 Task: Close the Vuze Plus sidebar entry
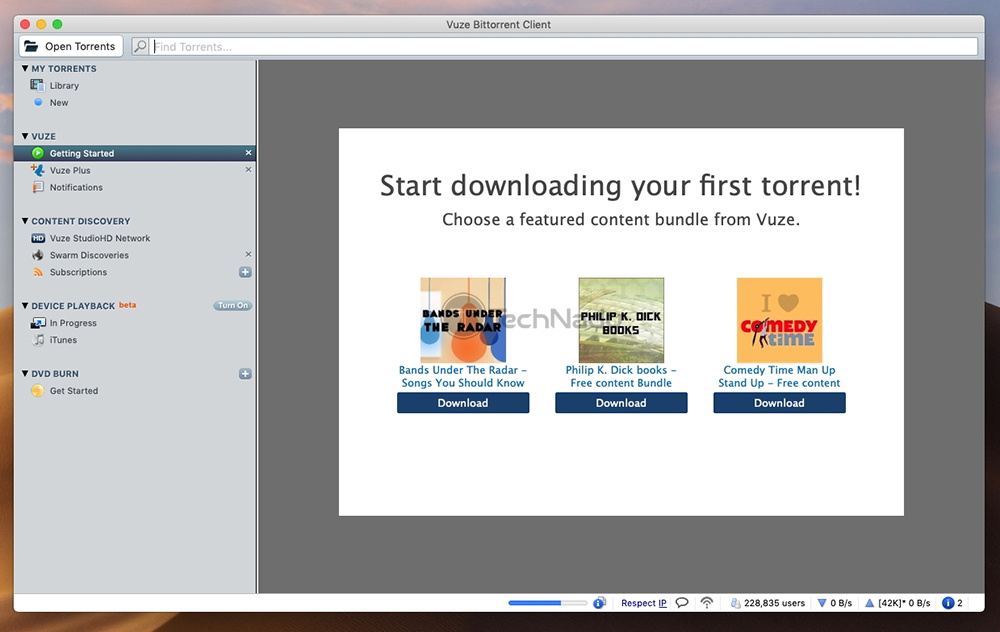point(248,170)
